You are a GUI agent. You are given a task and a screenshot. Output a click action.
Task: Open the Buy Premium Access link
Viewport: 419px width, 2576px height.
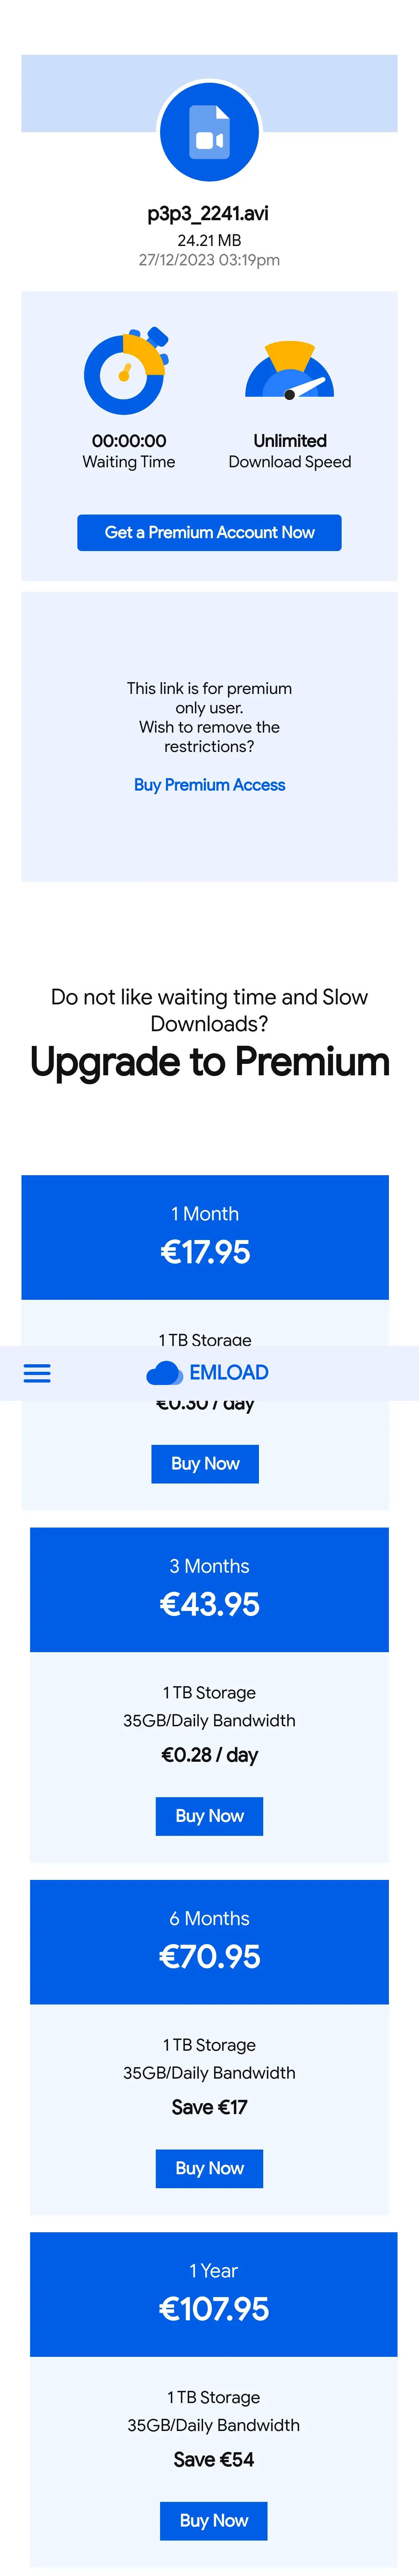tap(209, 785)
